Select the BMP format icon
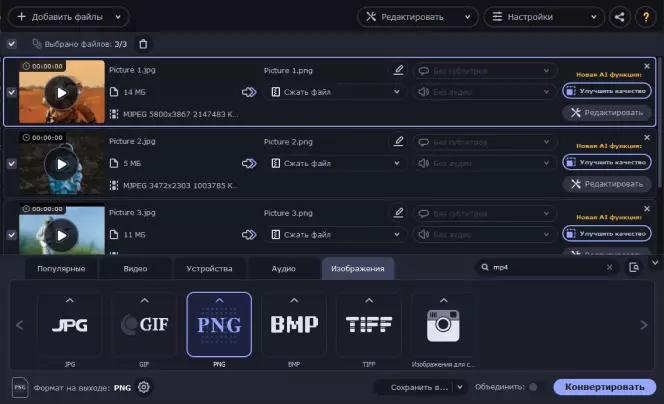664x404 pixels. click(294, 325)
